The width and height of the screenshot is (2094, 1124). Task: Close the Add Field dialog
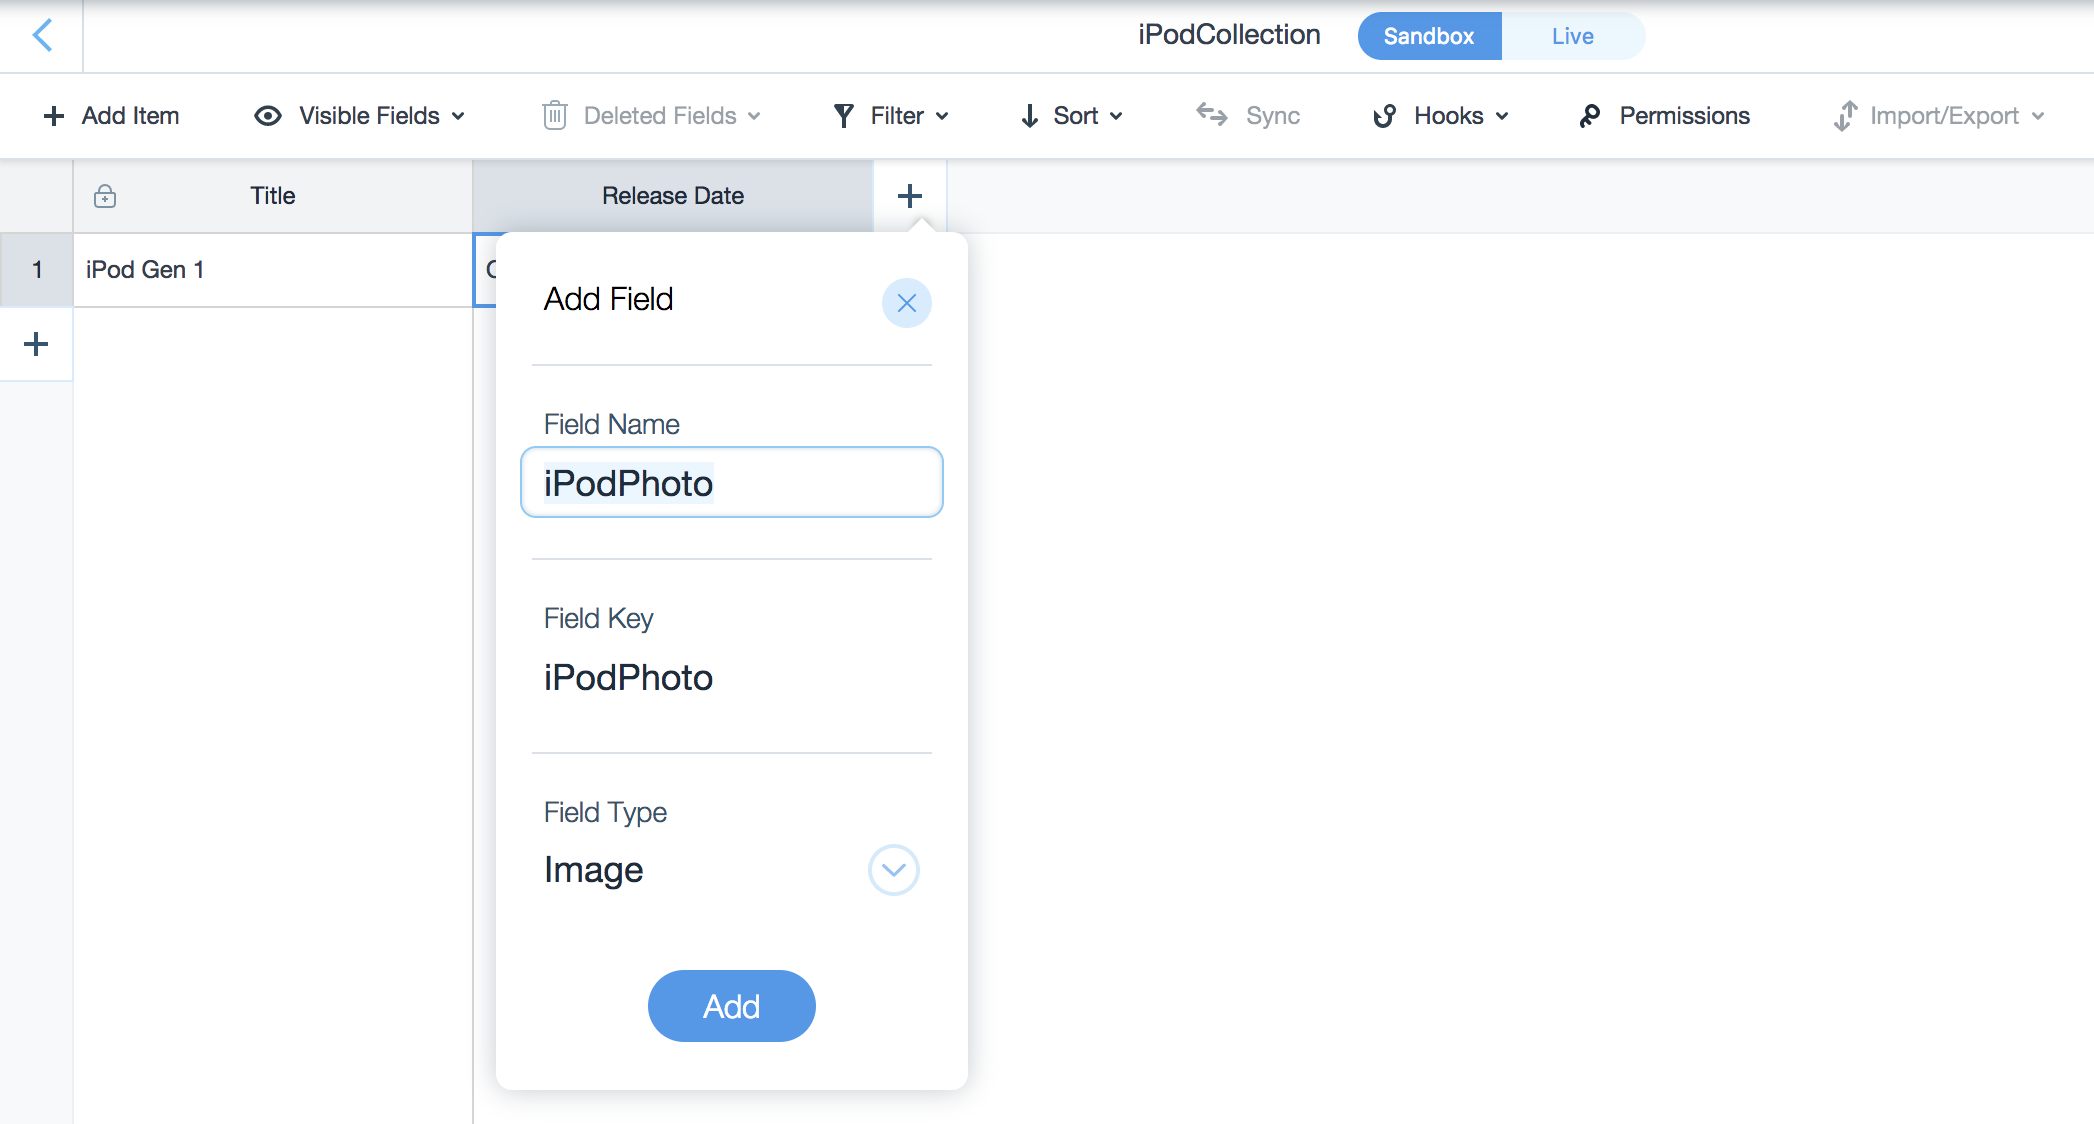tap(906, 303)
